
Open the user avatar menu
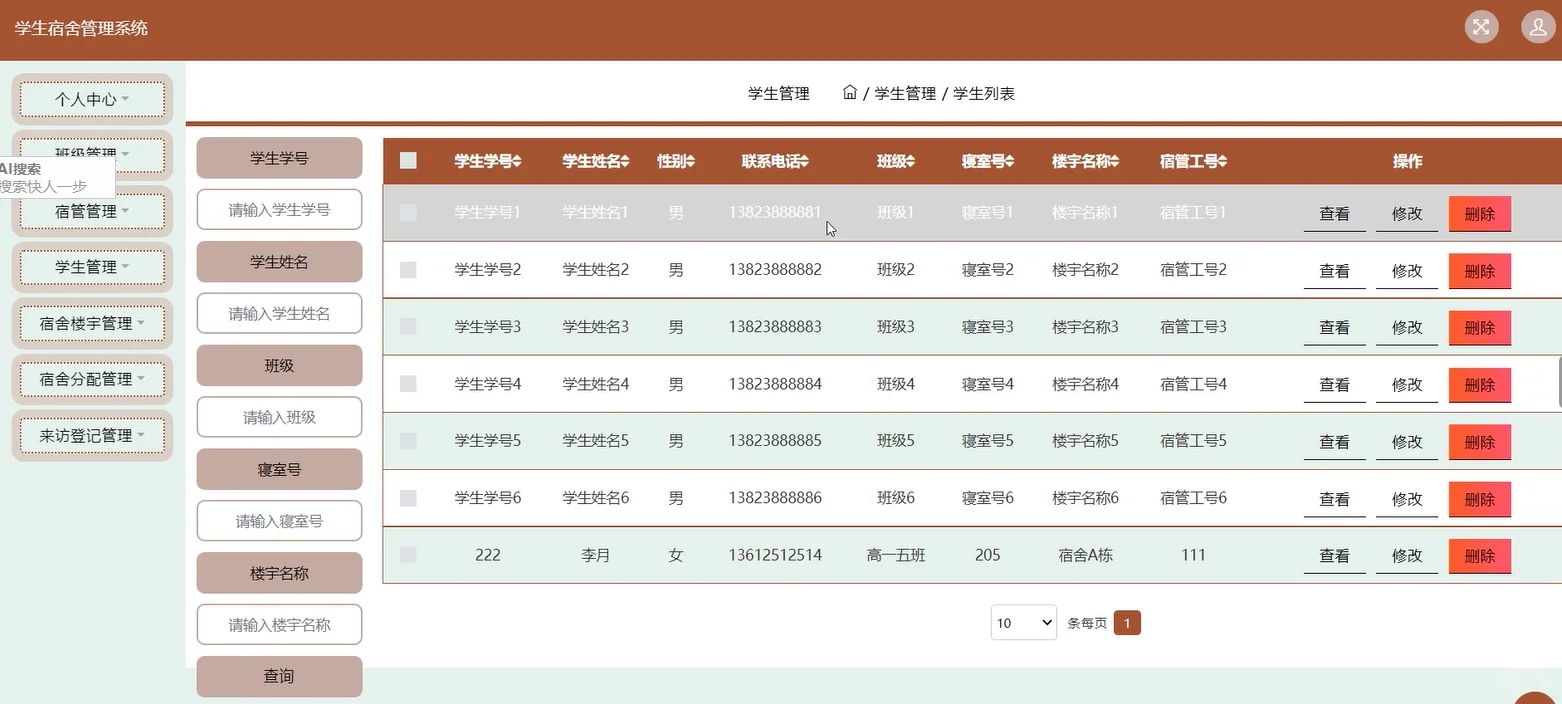[1537, 27]
